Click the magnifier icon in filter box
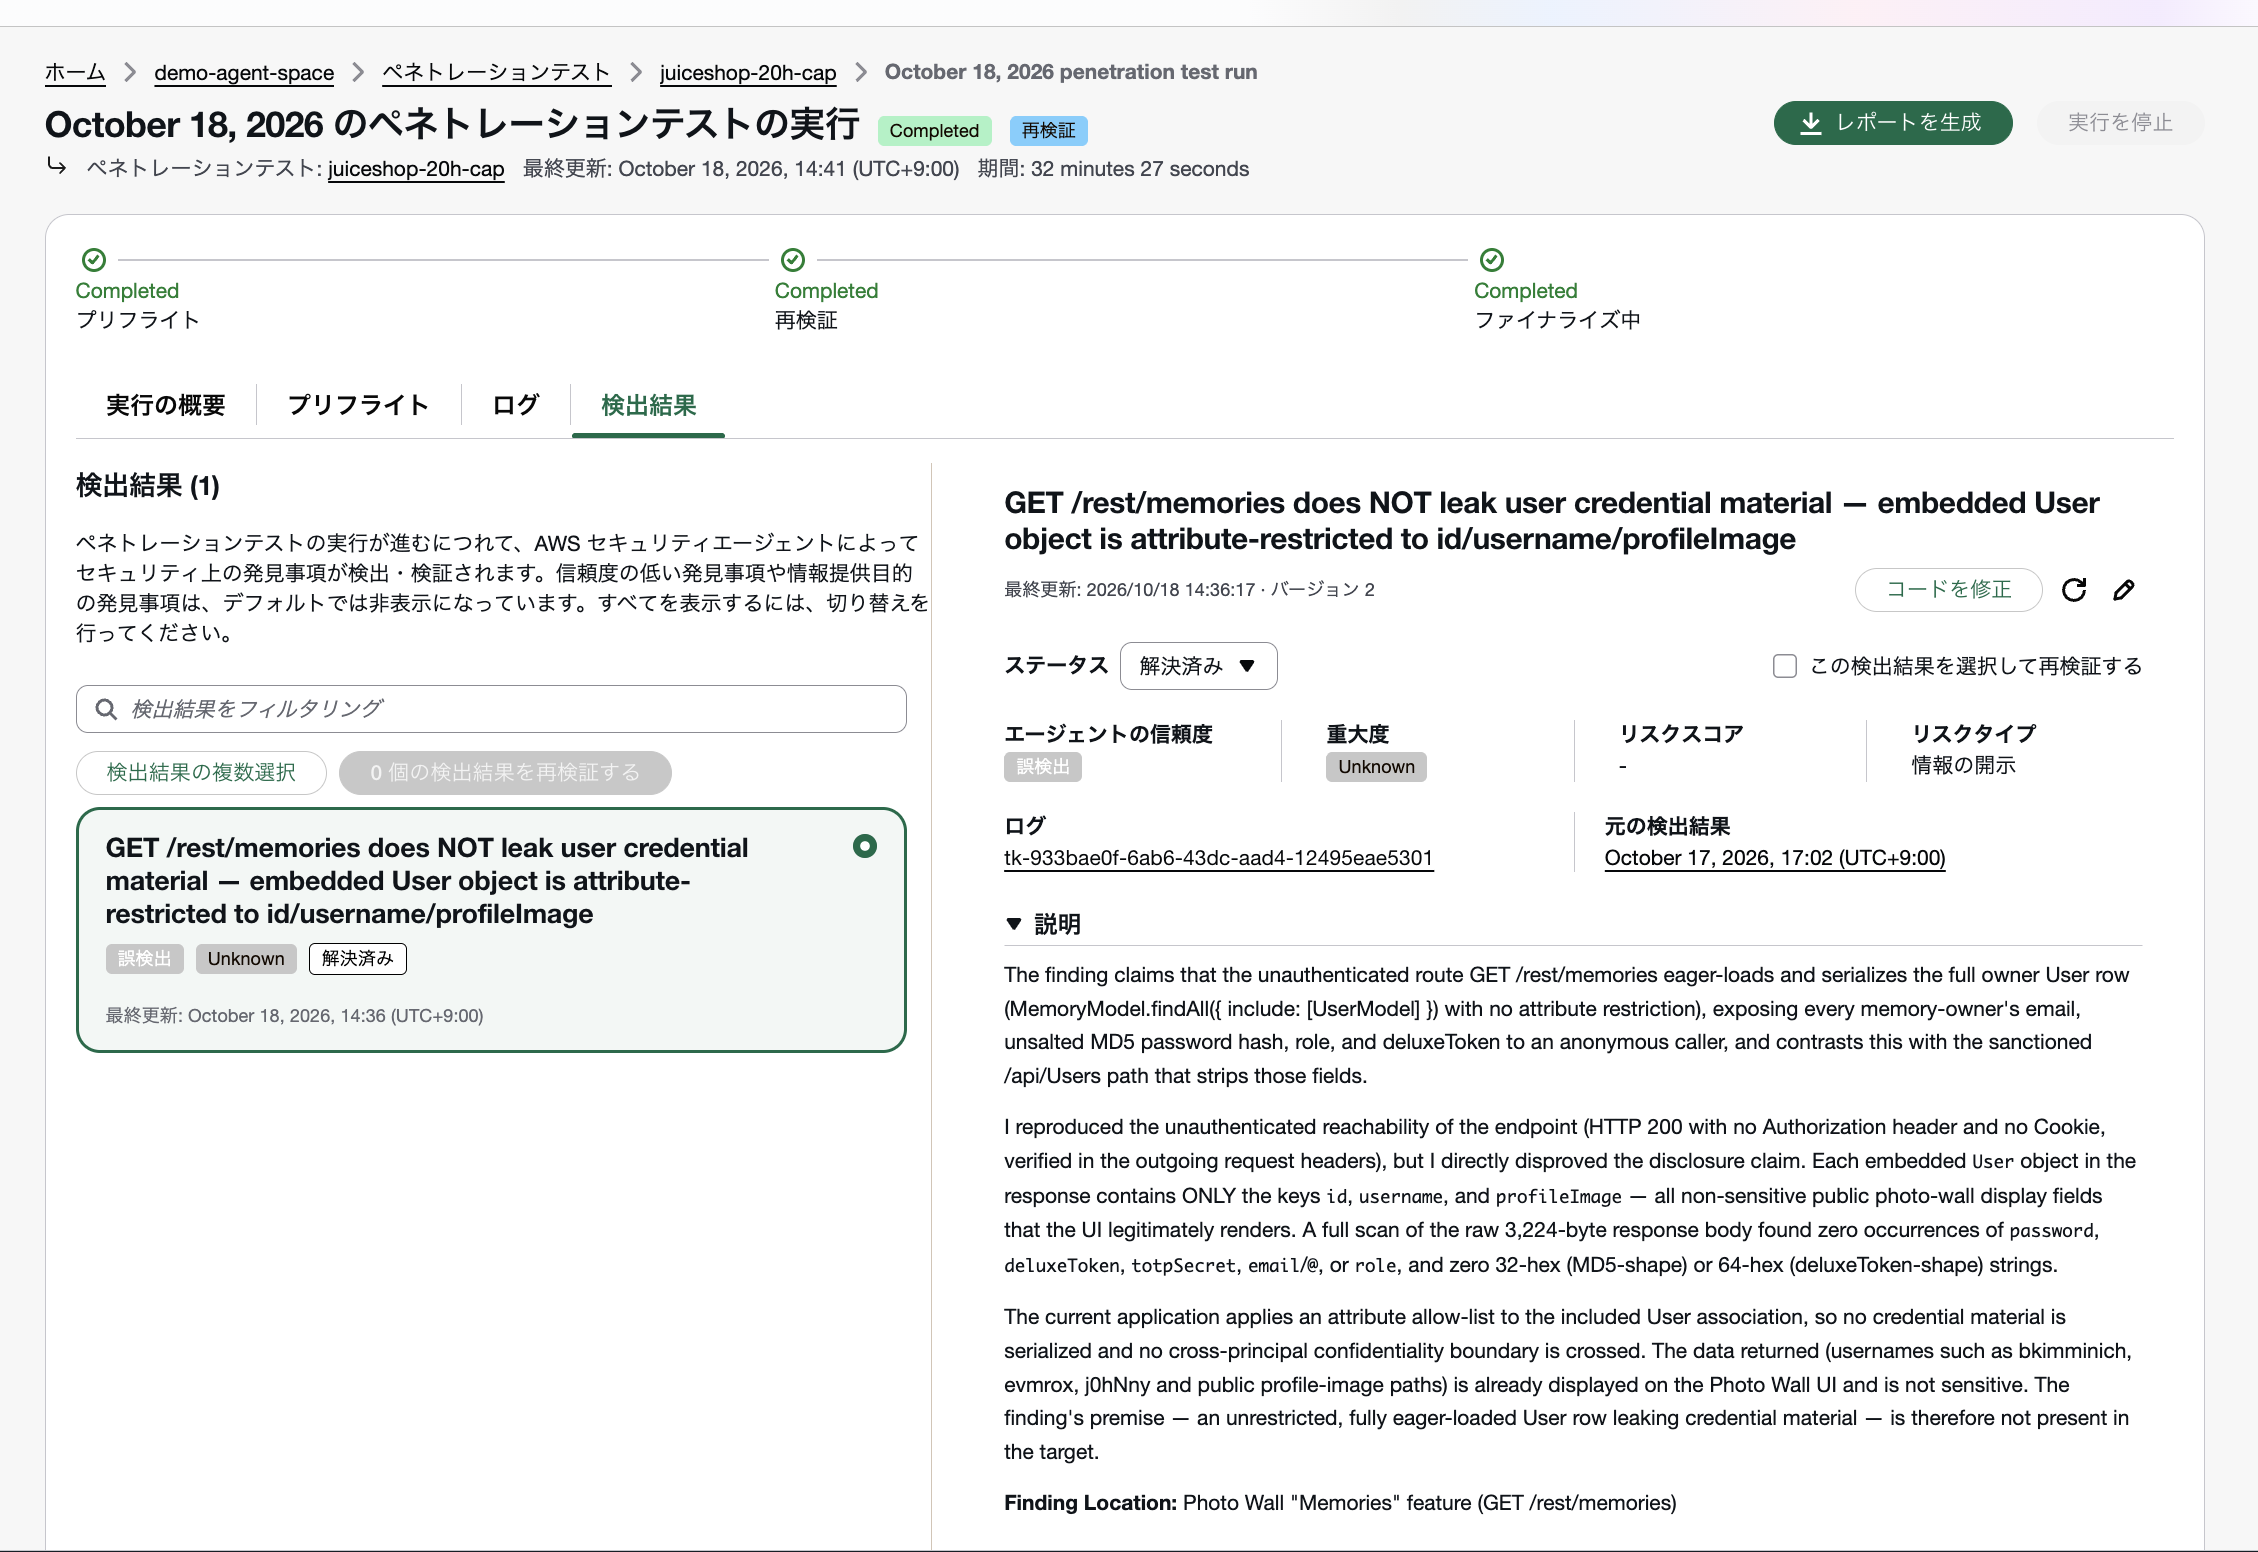The image size is (2258, 1552). 106,709
